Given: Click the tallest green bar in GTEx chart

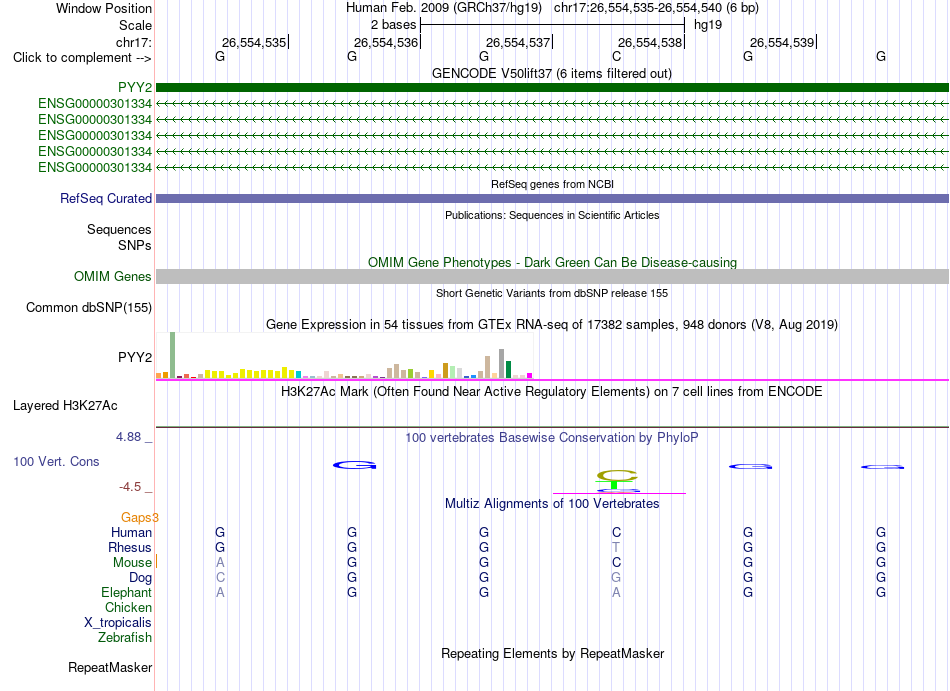Looking at the screenshot, I should 173,355.
